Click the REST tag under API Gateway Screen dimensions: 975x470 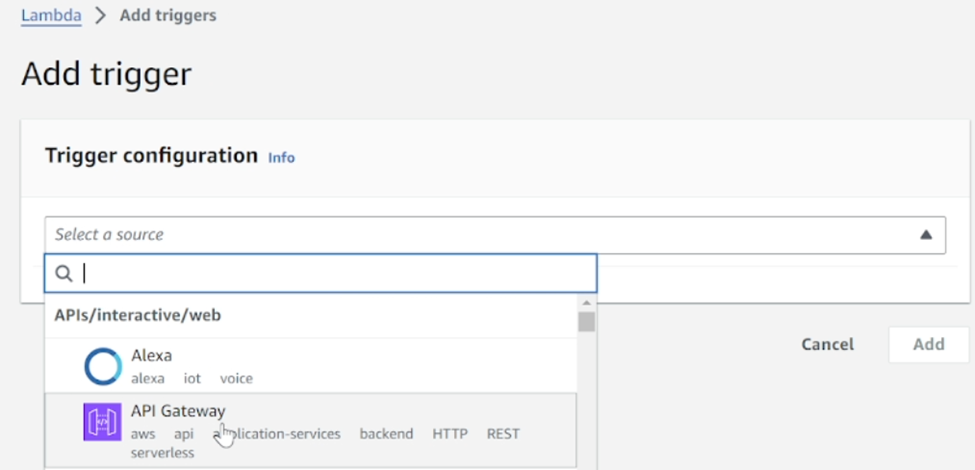point(503,434)
